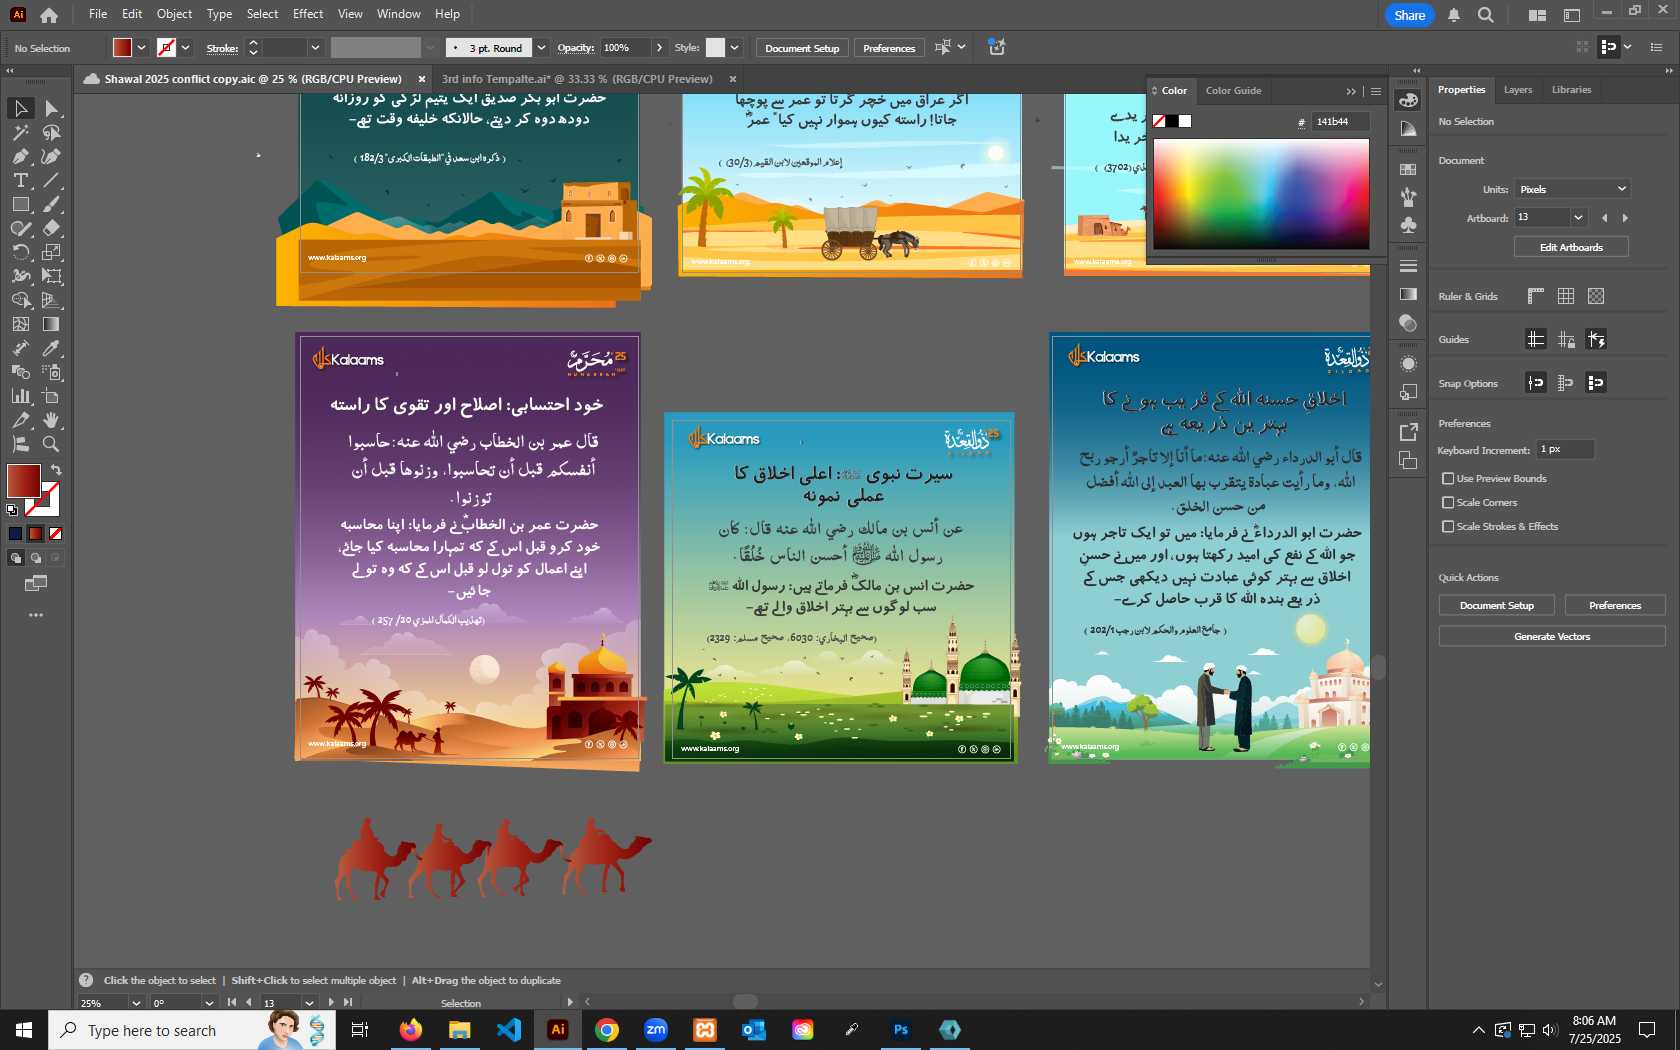Viewport: 1680px width, 1050px height.
Task: Select the Zoom tool
Action: 51,444
